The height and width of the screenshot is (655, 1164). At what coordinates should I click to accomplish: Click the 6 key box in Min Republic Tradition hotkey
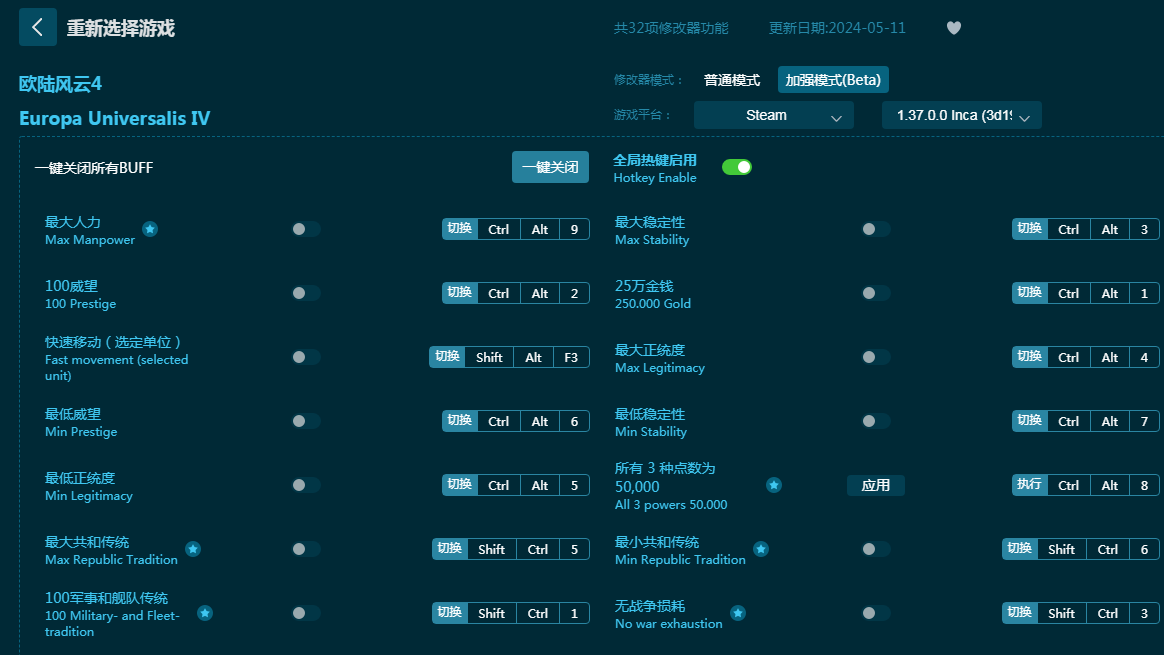[1144, 550]
